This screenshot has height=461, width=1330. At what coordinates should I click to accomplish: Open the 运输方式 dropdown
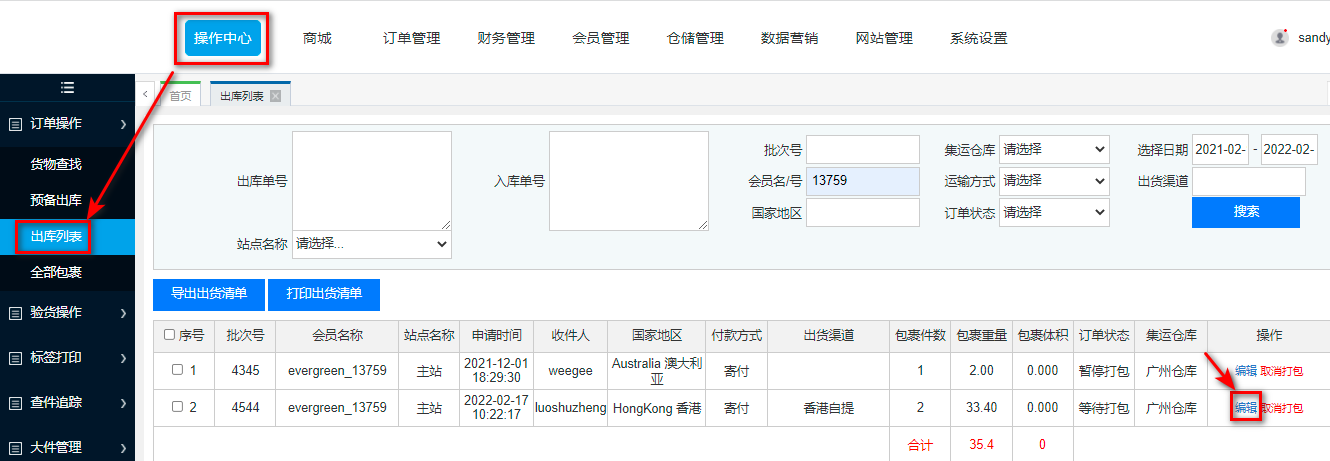1054,181
